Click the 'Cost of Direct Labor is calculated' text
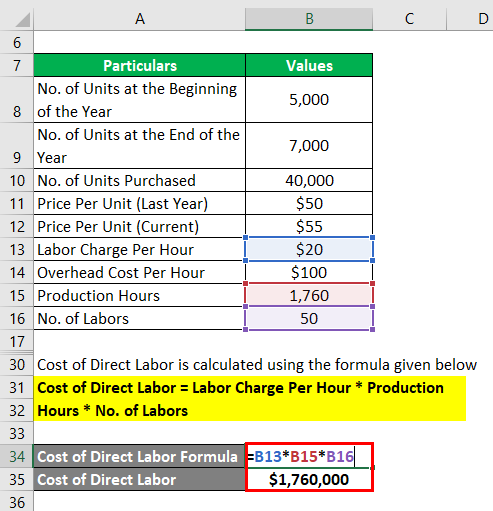The width and height of the screenshot is (493, 511). point(257,364)
